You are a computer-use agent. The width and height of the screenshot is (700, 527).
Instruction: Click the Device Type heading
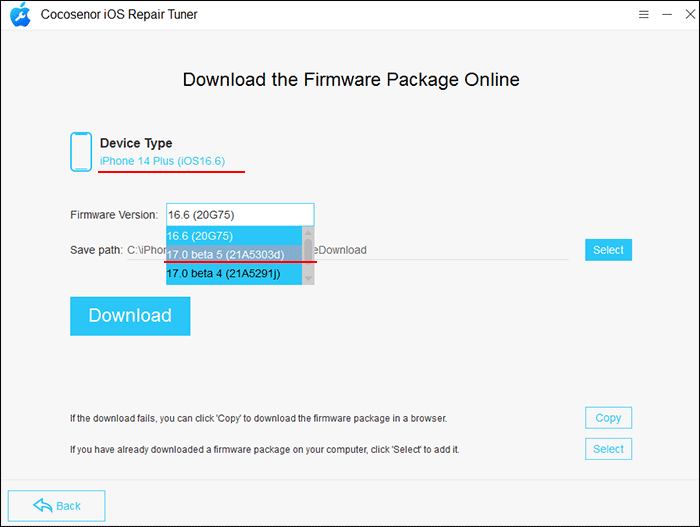[x=136, y=143]
